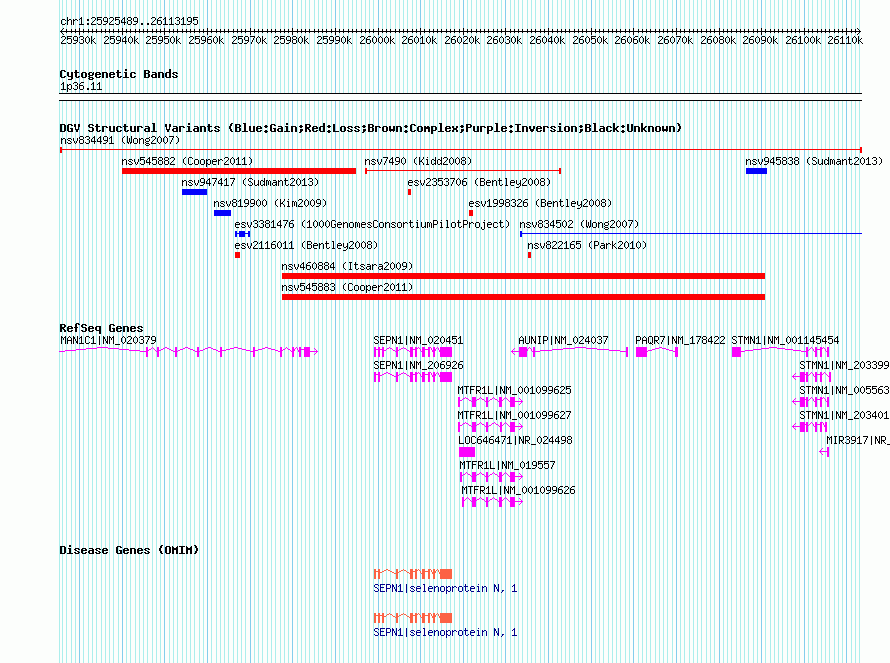Click the esv2353706 (Bentley2008) small red marker
The height and width of the screenshot is (663, 890).
click(409, 192)
